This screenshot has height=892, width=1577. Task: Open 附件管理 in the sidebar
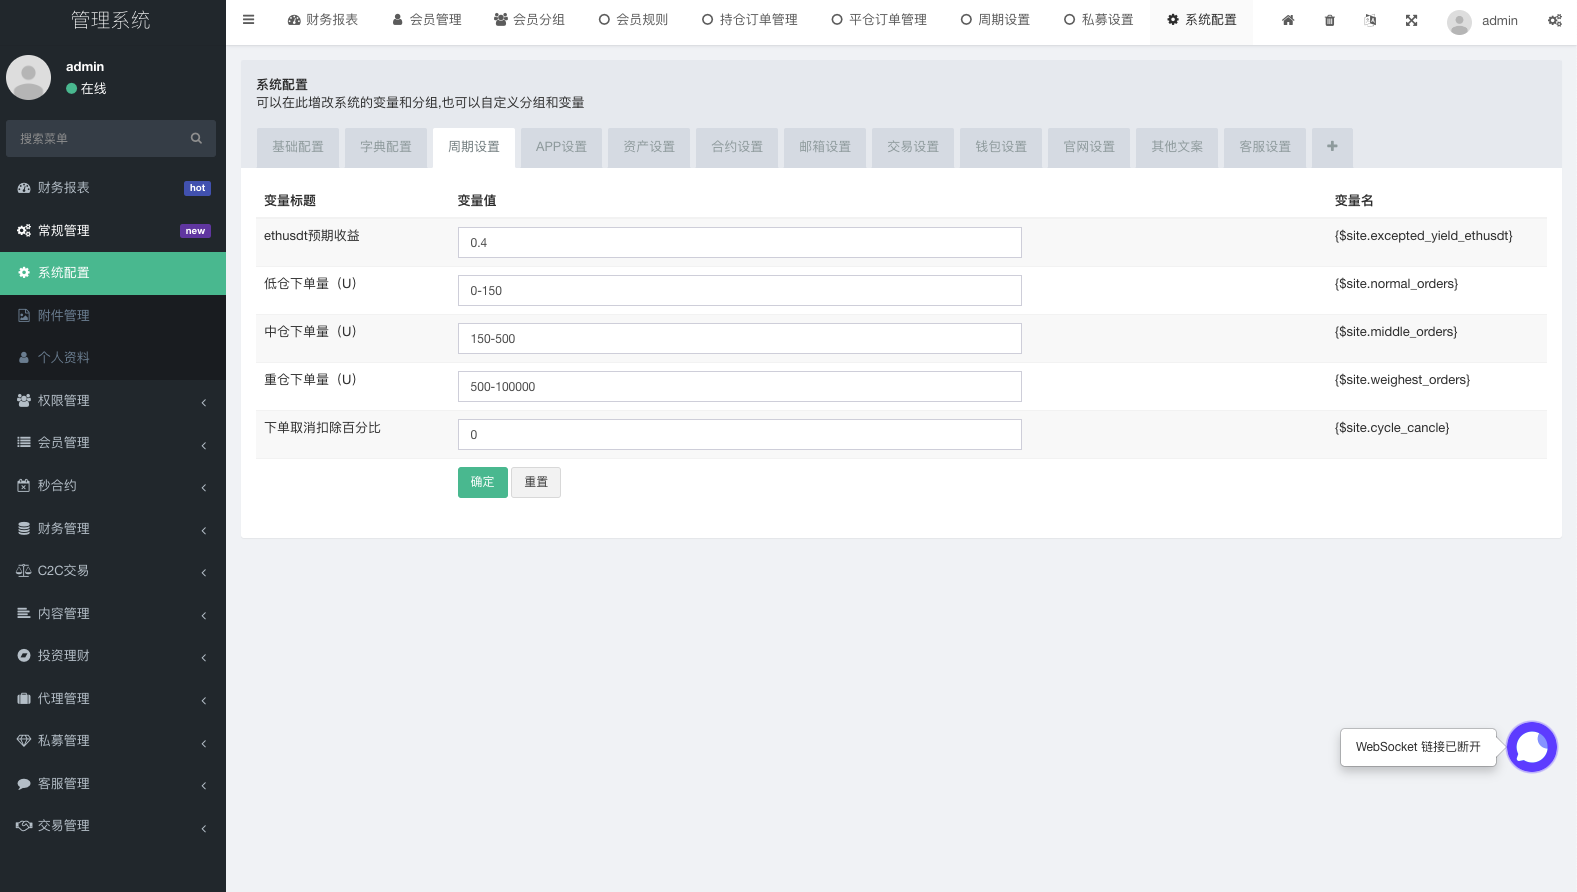point(64,315)
